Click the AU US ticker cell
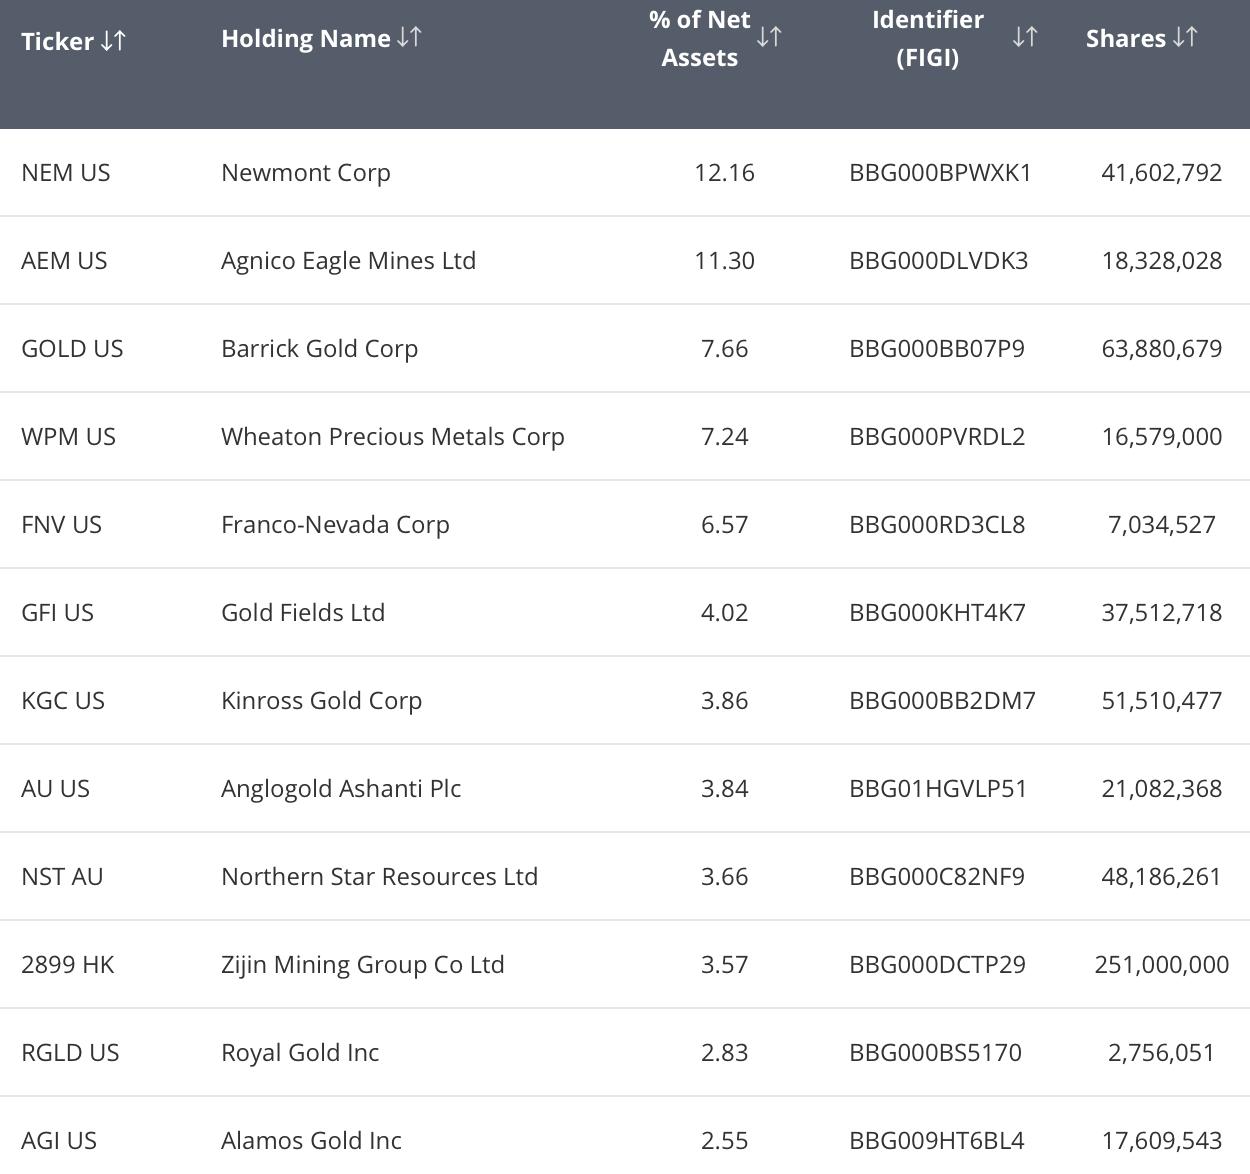The image size is (1250, 1174). [x=55, y=789]
